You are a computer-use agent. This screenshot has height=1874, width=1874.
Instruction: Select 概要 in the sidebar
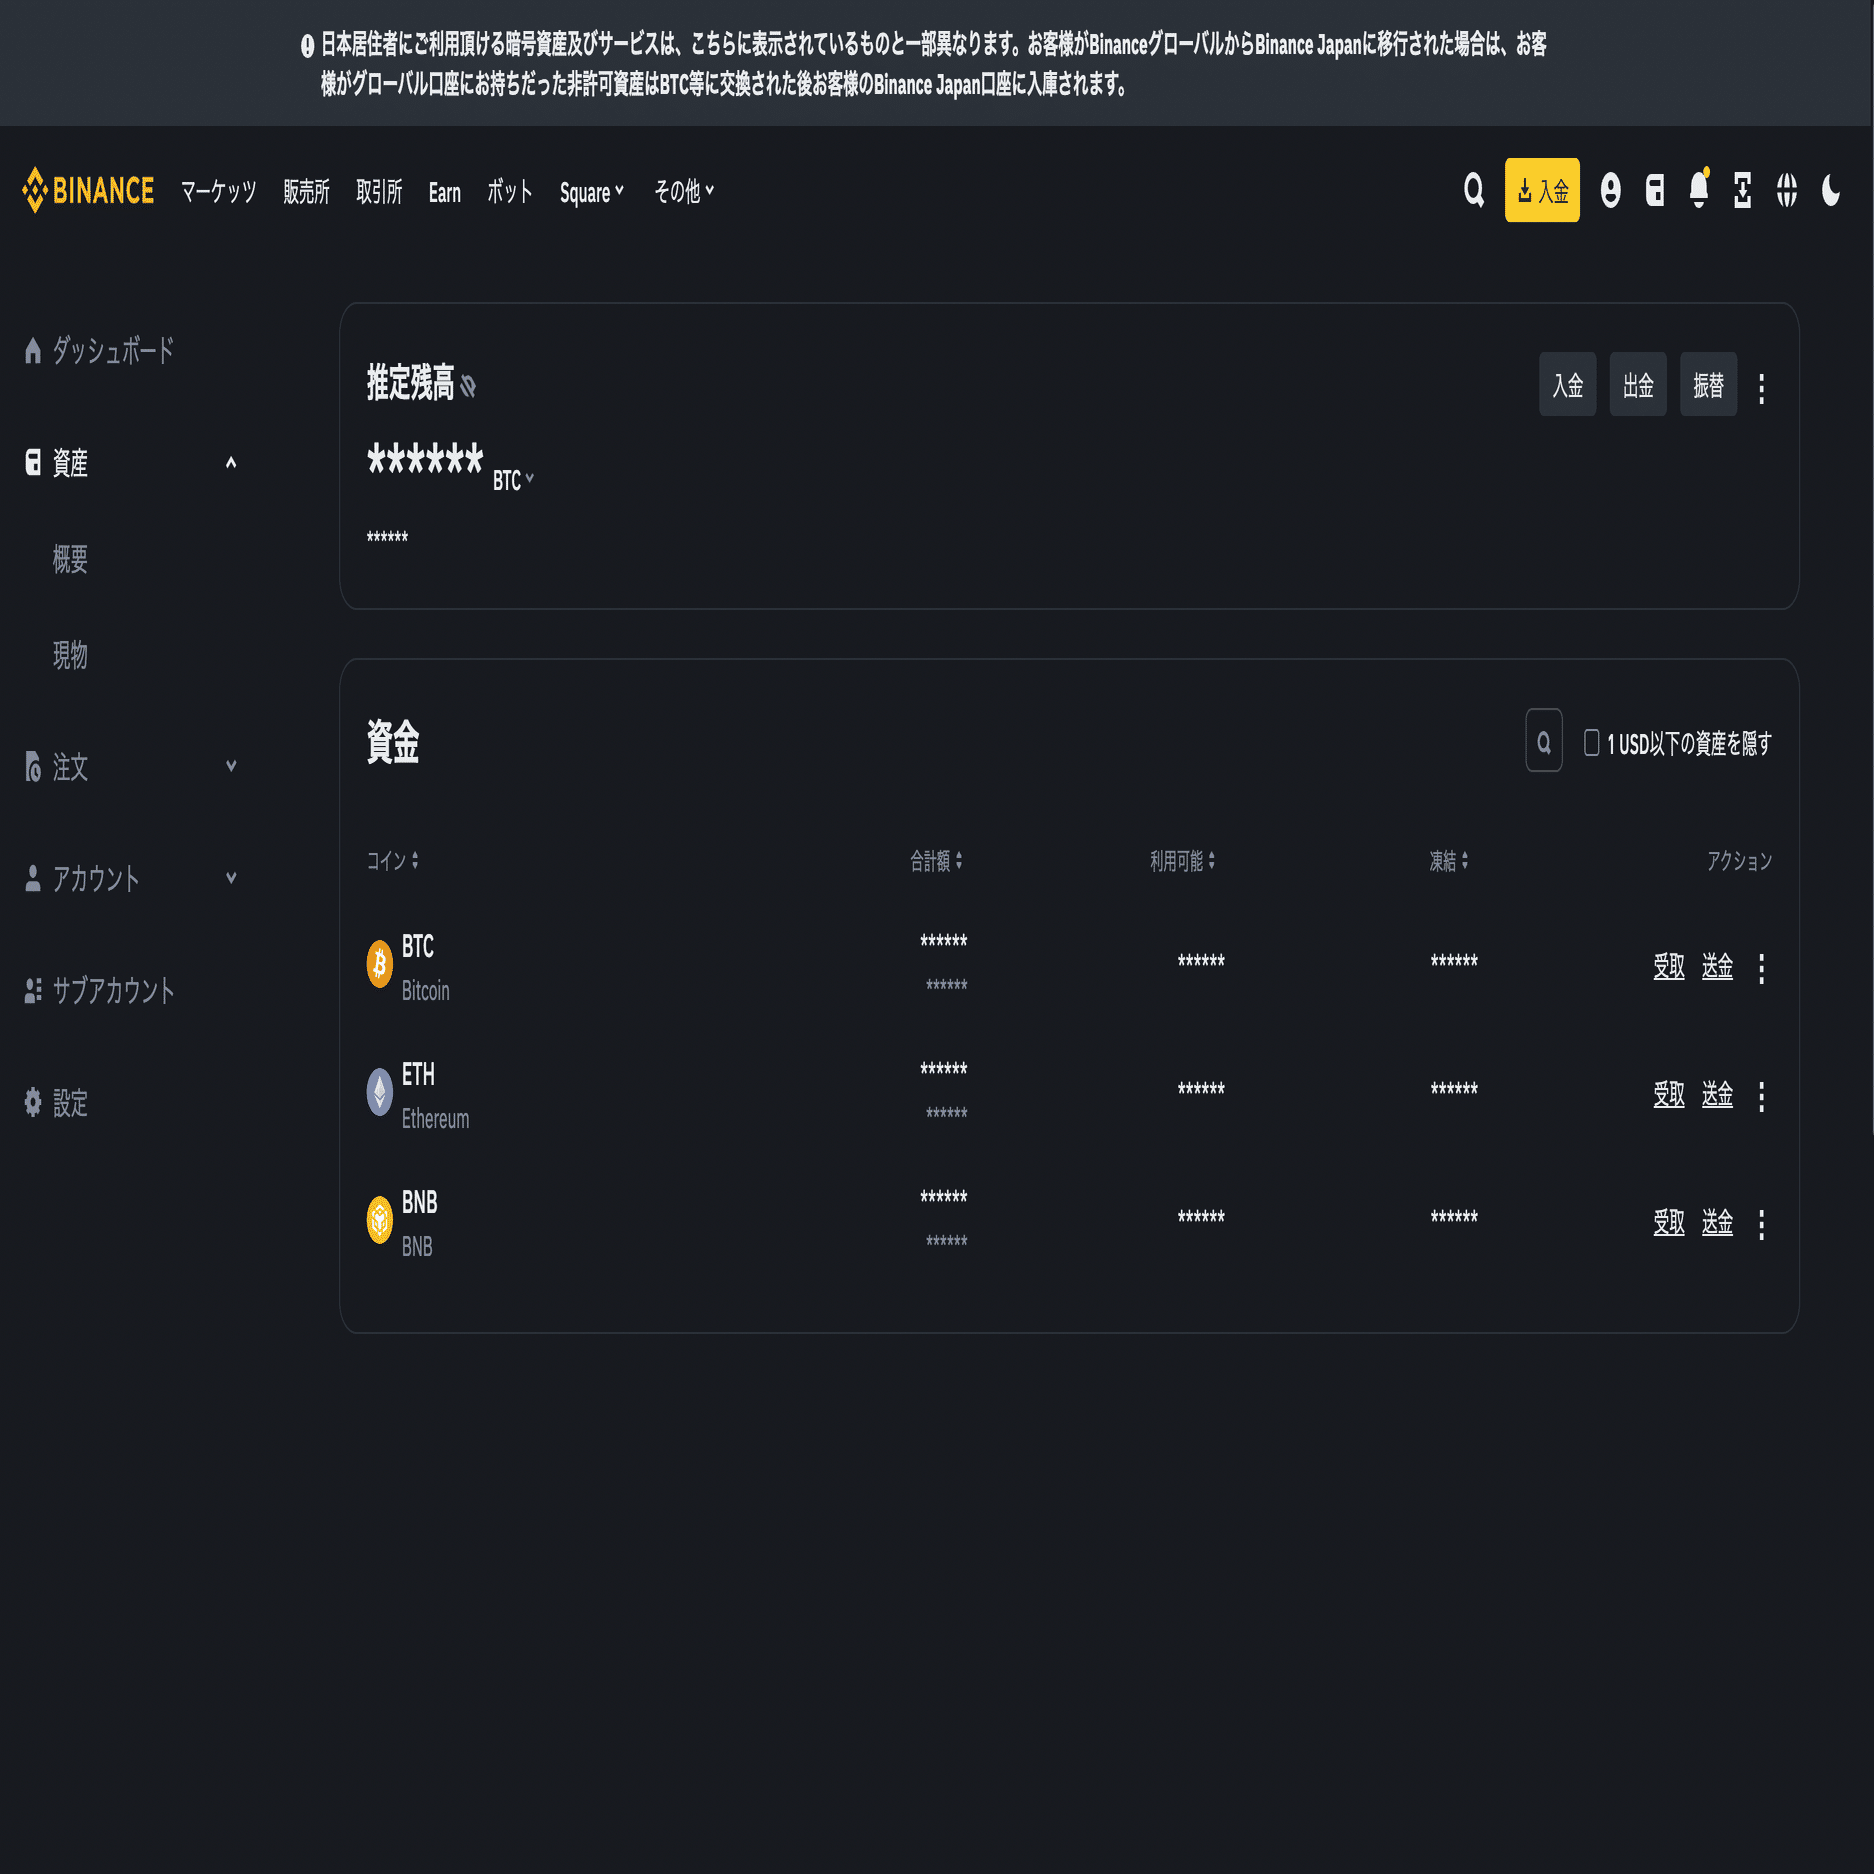click(70, 558)
